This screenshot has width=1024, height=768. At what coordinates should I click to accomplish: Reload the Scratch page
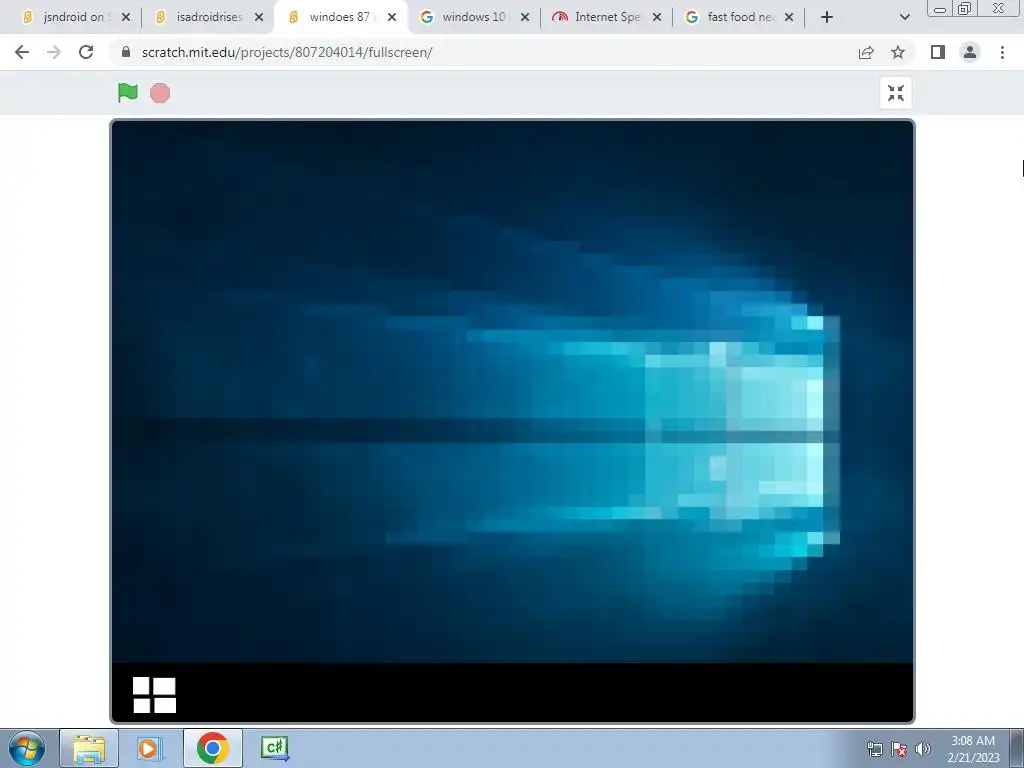[86, 52]
